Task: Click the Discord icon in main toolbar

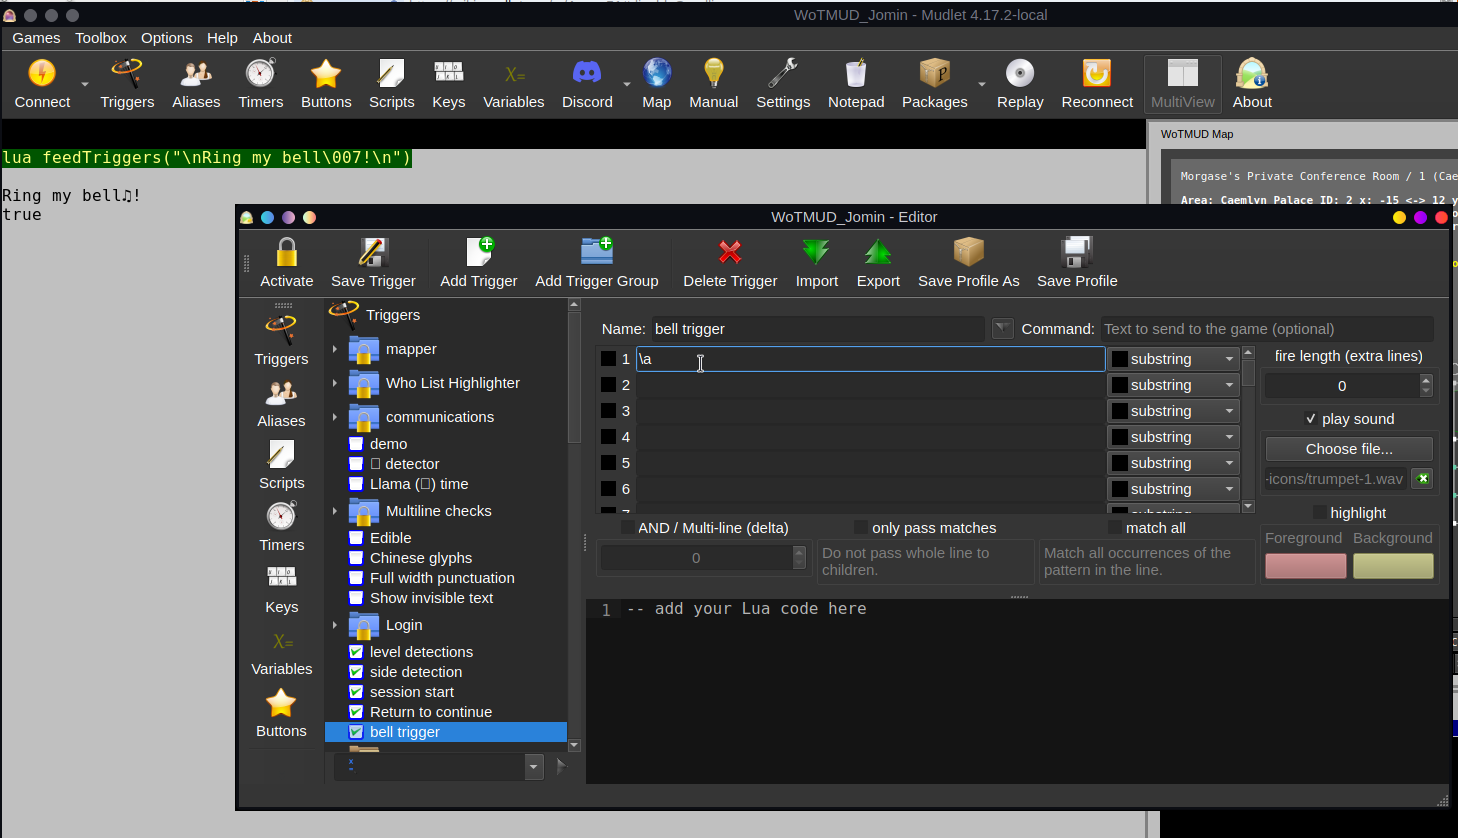Action: click(x=587, y=74)
